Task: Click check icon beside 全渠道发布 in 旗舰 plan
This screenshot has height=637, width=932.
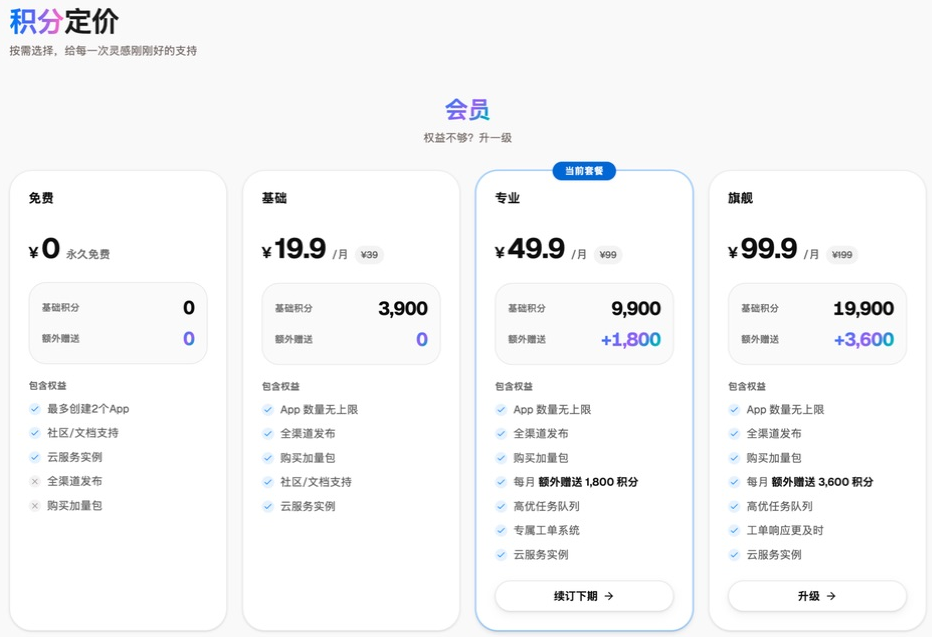Action: pos(733,433)
